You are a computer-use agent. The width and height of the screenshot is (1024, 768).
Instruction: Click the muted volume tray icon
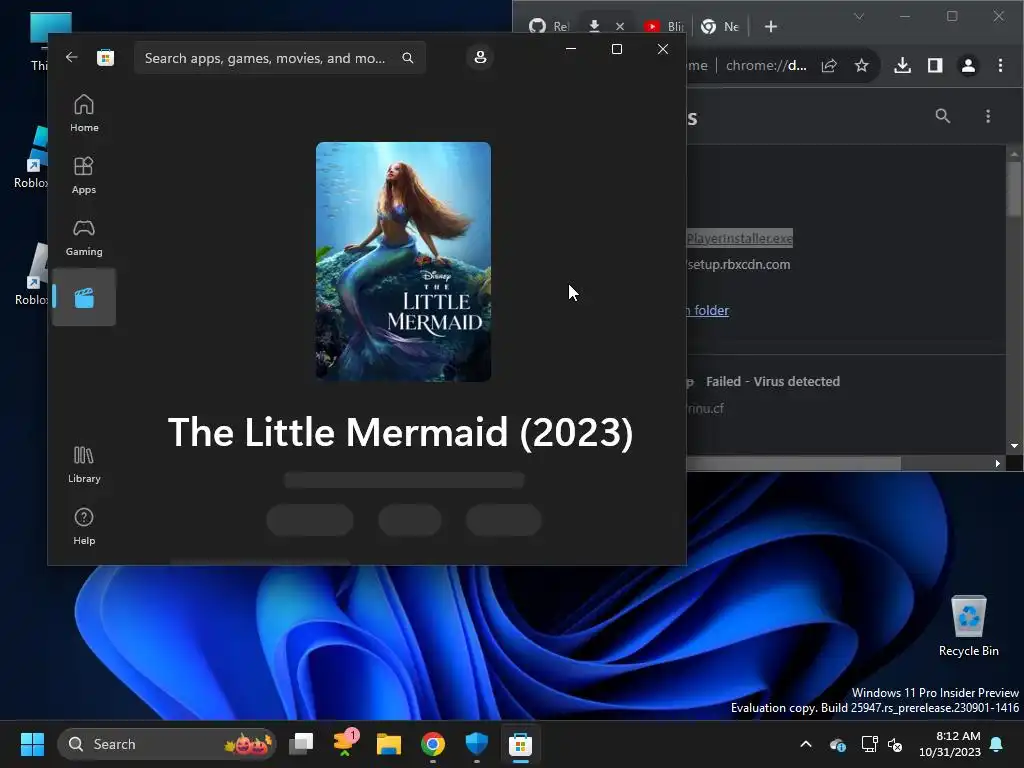[x=895, y=744]
